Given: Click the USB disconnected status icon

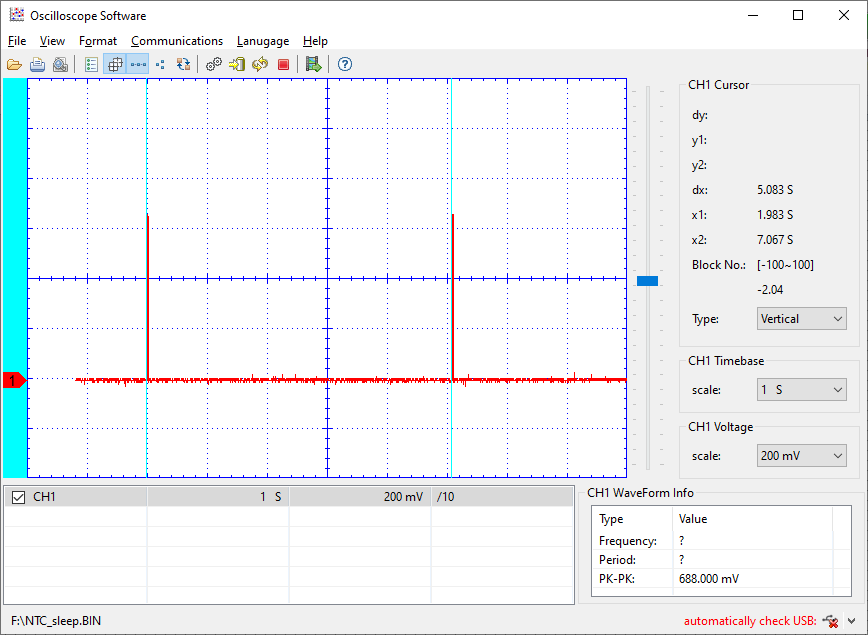Looking at the screenshot, I should [x=830, y=621].
